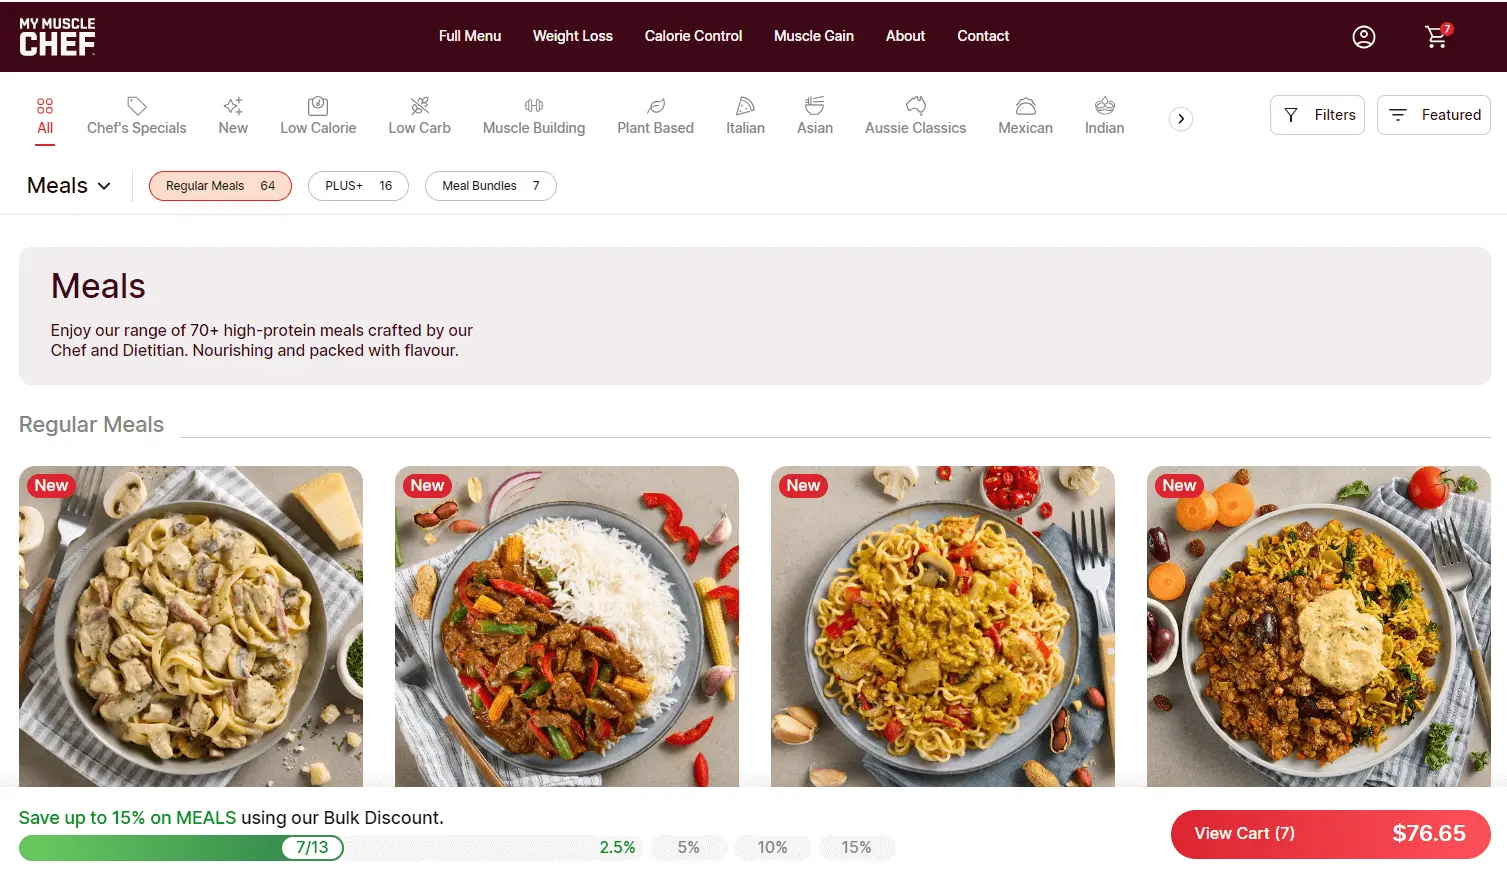Expand the Meals dropdown heading
This screenshot has width=1507, height=881.
[x=69, y=186]
